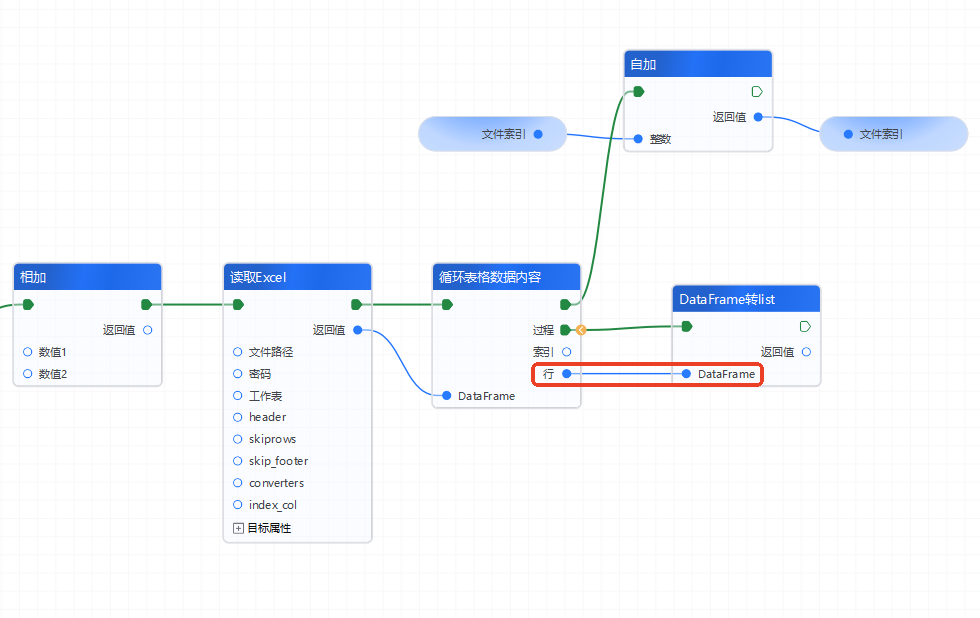The width and height of the screenshot is (980, 618).
Task: Click the 数值1 input port on 相加
Action: coord(27,352)
